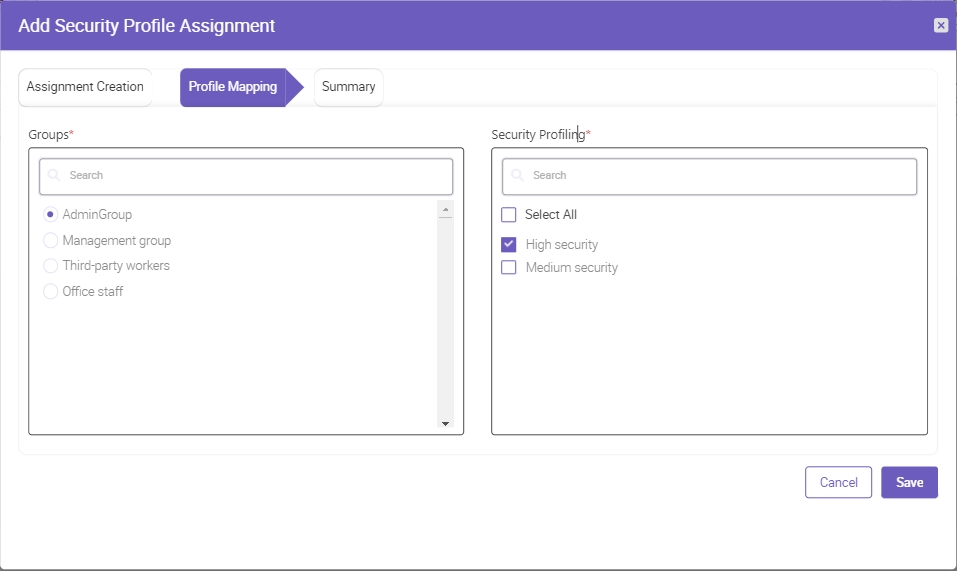957x571 pixels.
Task: Pick the Third-party workers radio option
Action: (51, 266)
